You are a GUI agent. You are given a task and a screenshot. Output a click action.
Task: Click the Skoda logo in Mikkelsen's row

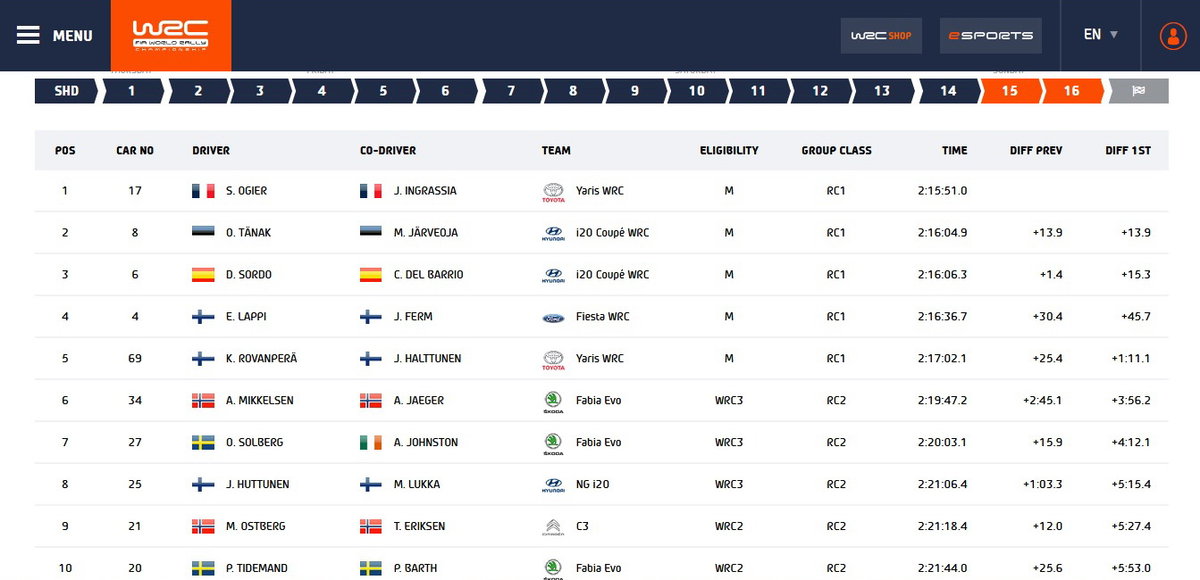[x=552, y=401]
